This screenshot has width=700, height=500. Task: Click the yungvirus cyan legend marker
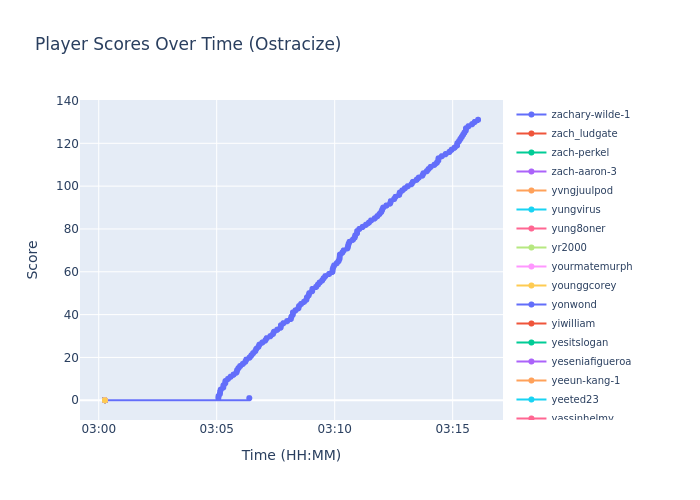pos(531,210)
